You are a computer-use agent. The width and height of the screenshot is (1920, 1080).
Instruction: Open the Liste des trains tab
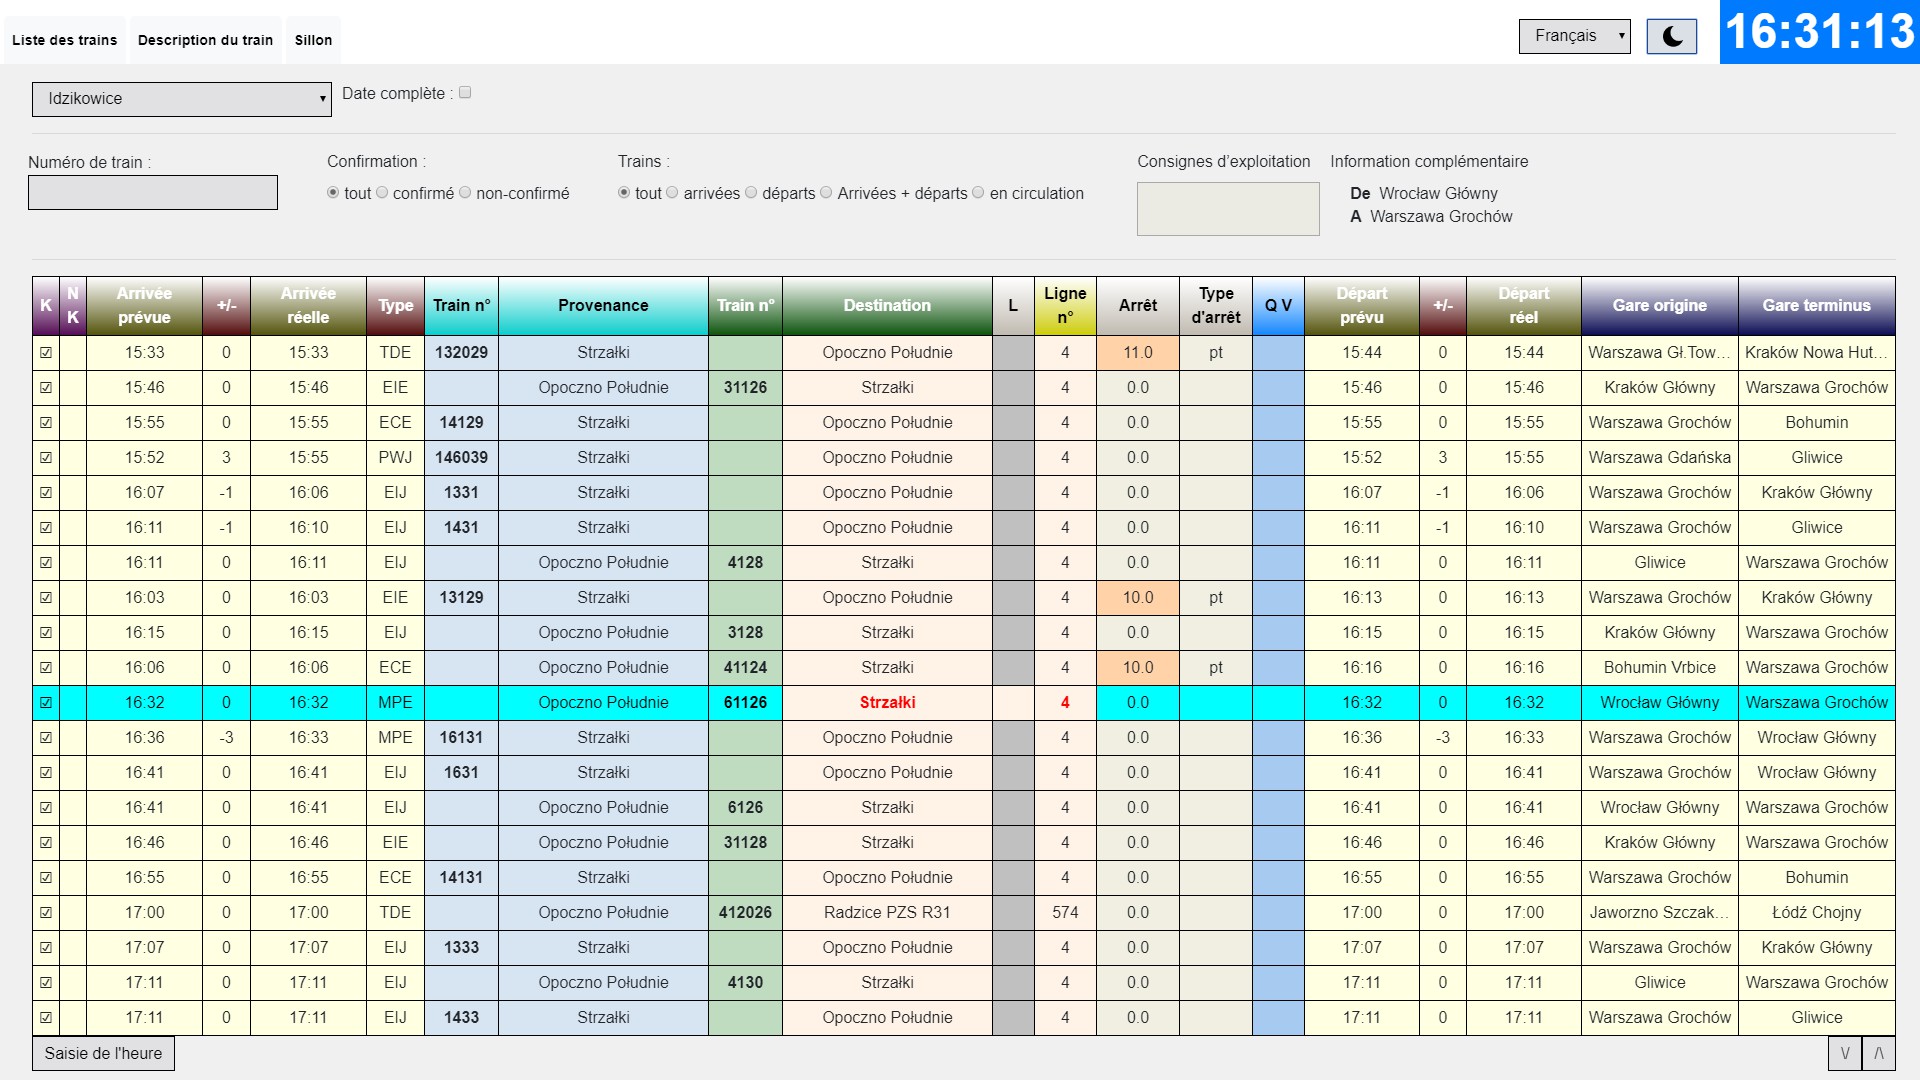(x=64, y=40)
